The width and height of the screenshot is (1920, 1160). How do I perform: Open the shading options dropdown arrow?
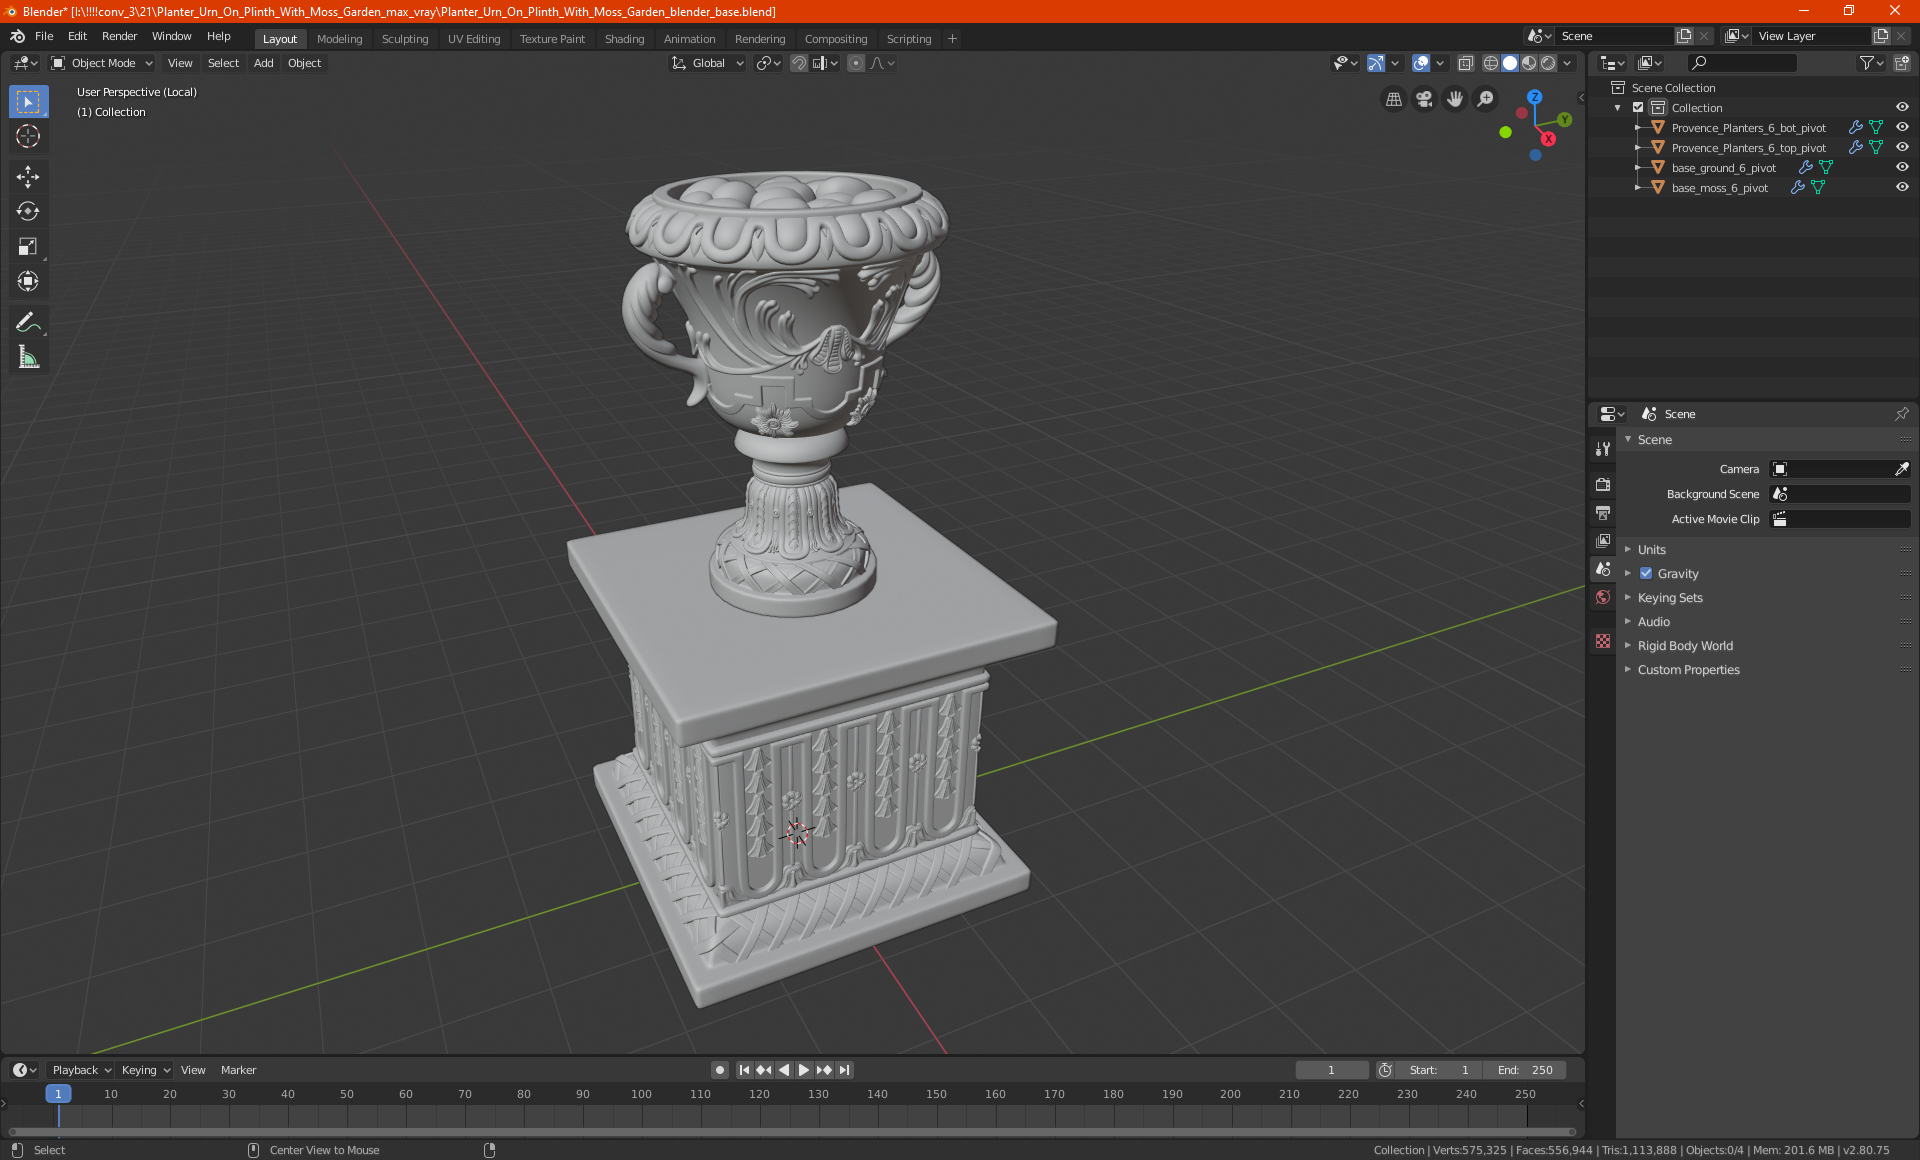click(1568, 63)
